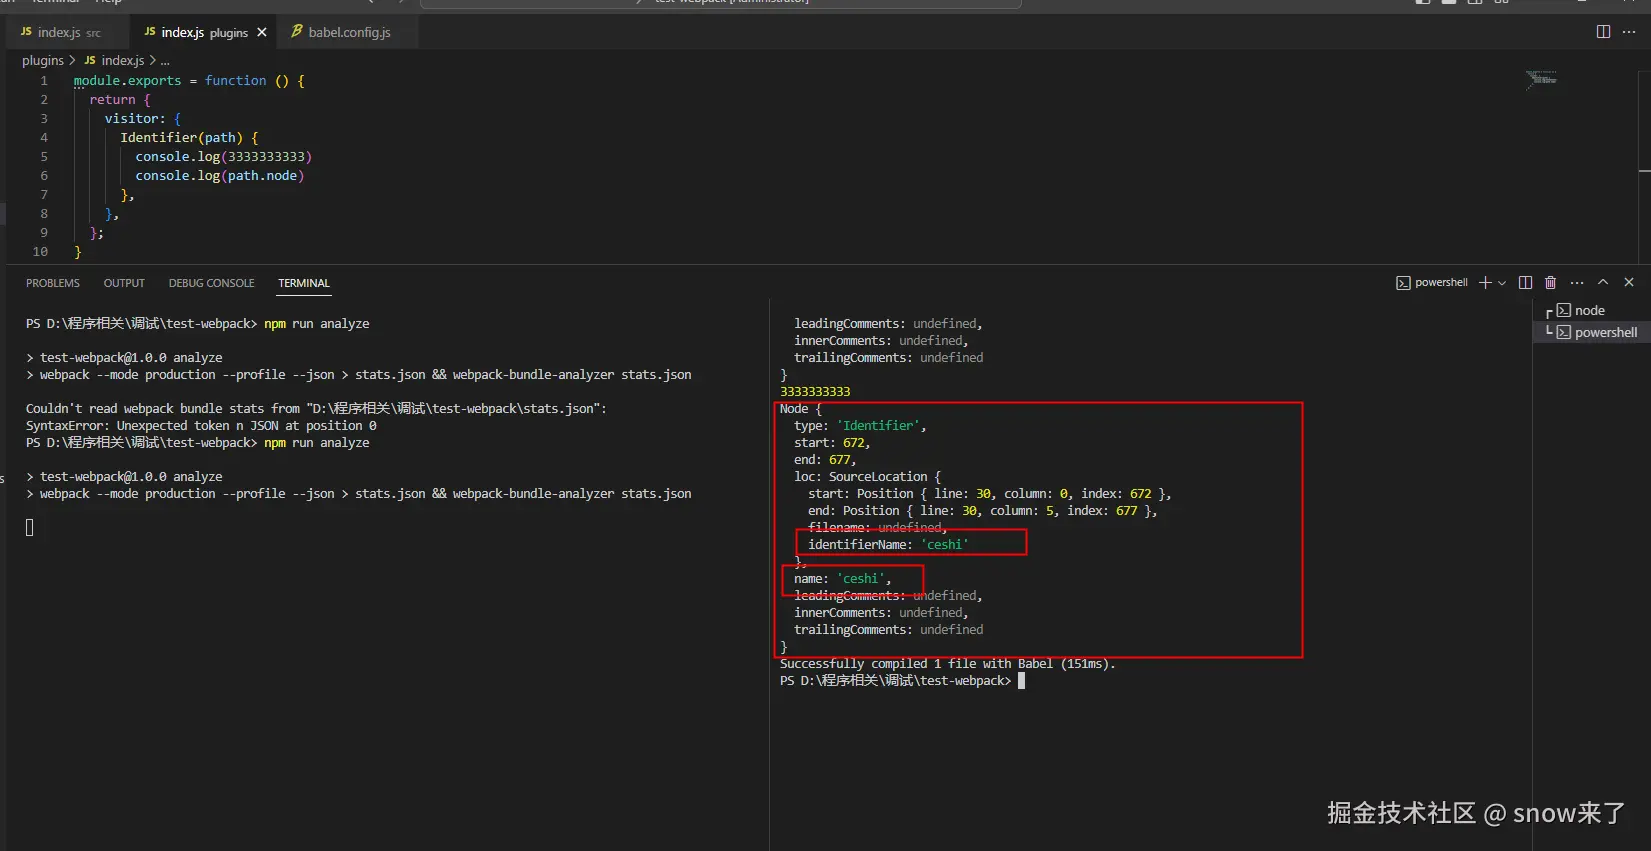Viewport: 1651px width, 851px height.
Task: Select the powershell terminal in the list
Action: (1592, 332)
